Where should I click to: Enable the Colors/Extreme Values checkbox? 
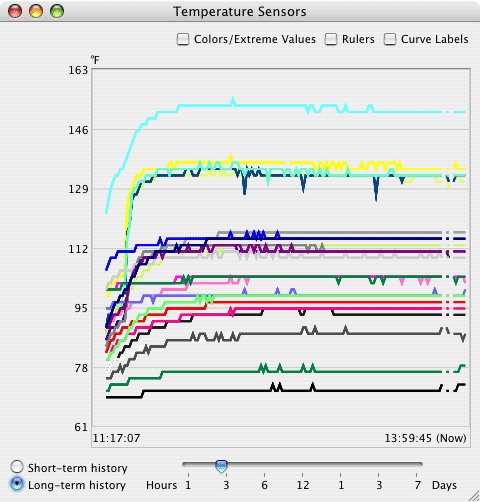click(x=183, y=39)
